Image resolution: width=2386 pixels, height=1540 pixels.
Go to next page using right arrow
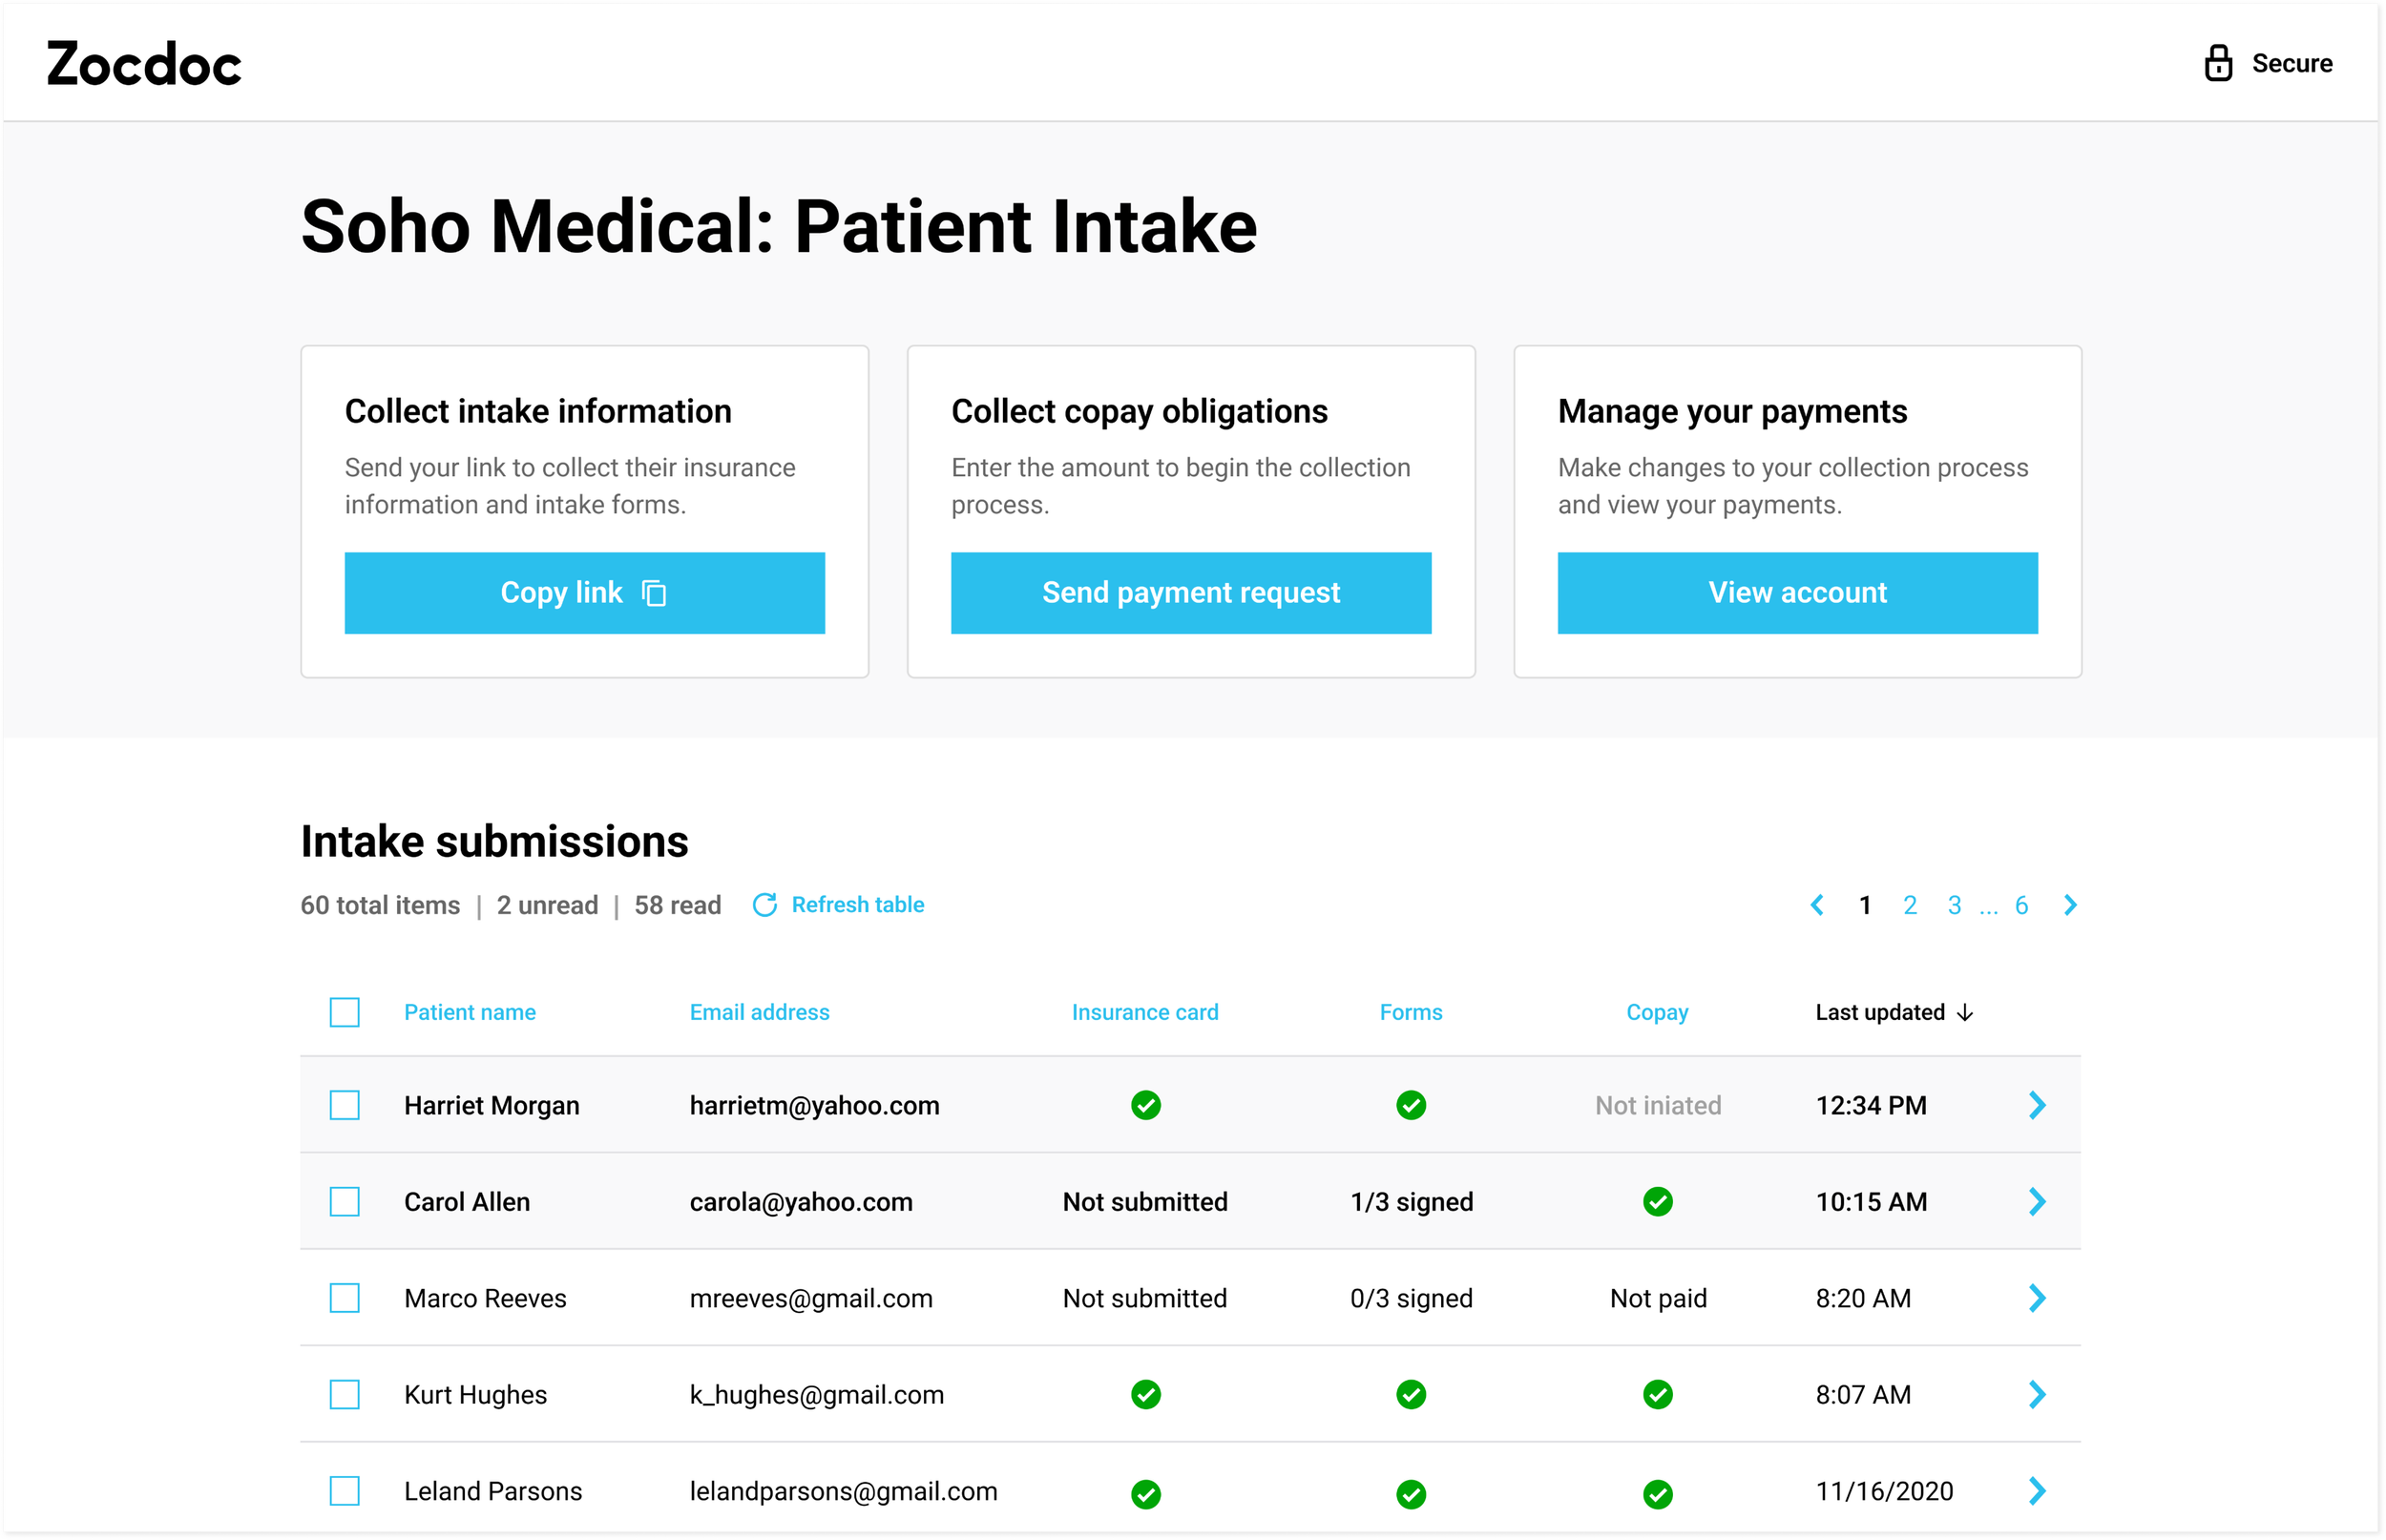coord(2070,905)
